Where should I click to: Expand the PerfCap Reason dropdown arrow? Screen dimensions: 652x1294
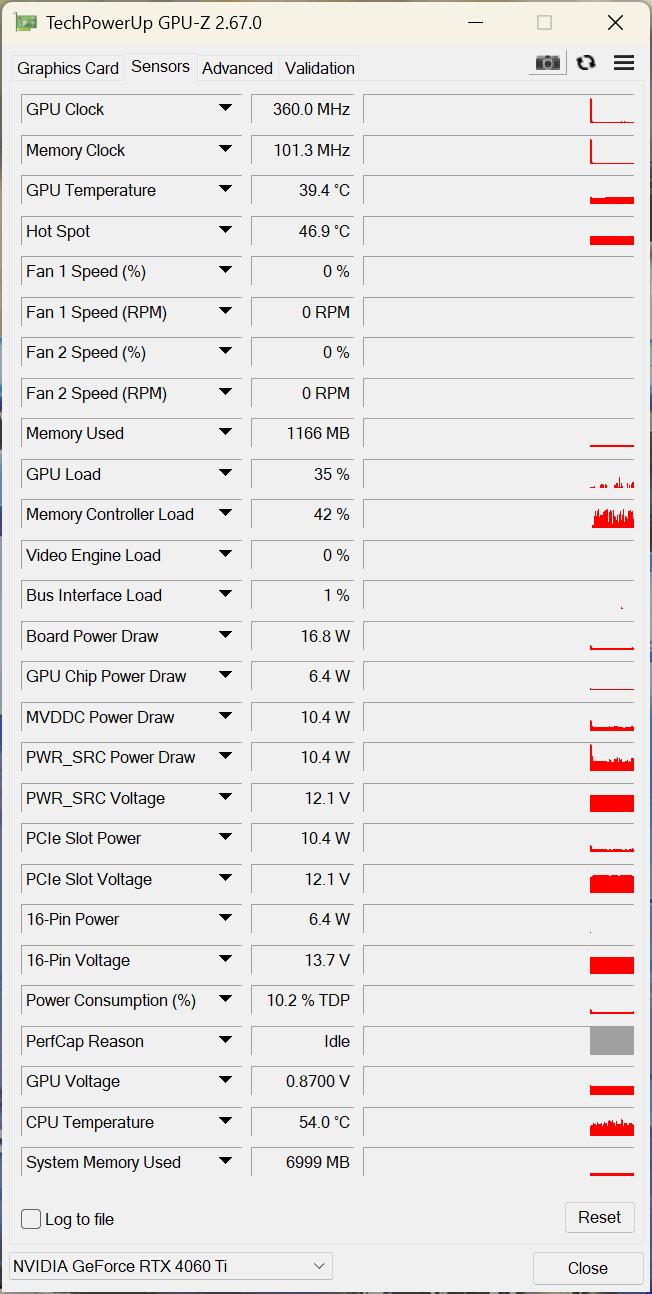[225, 1041]
